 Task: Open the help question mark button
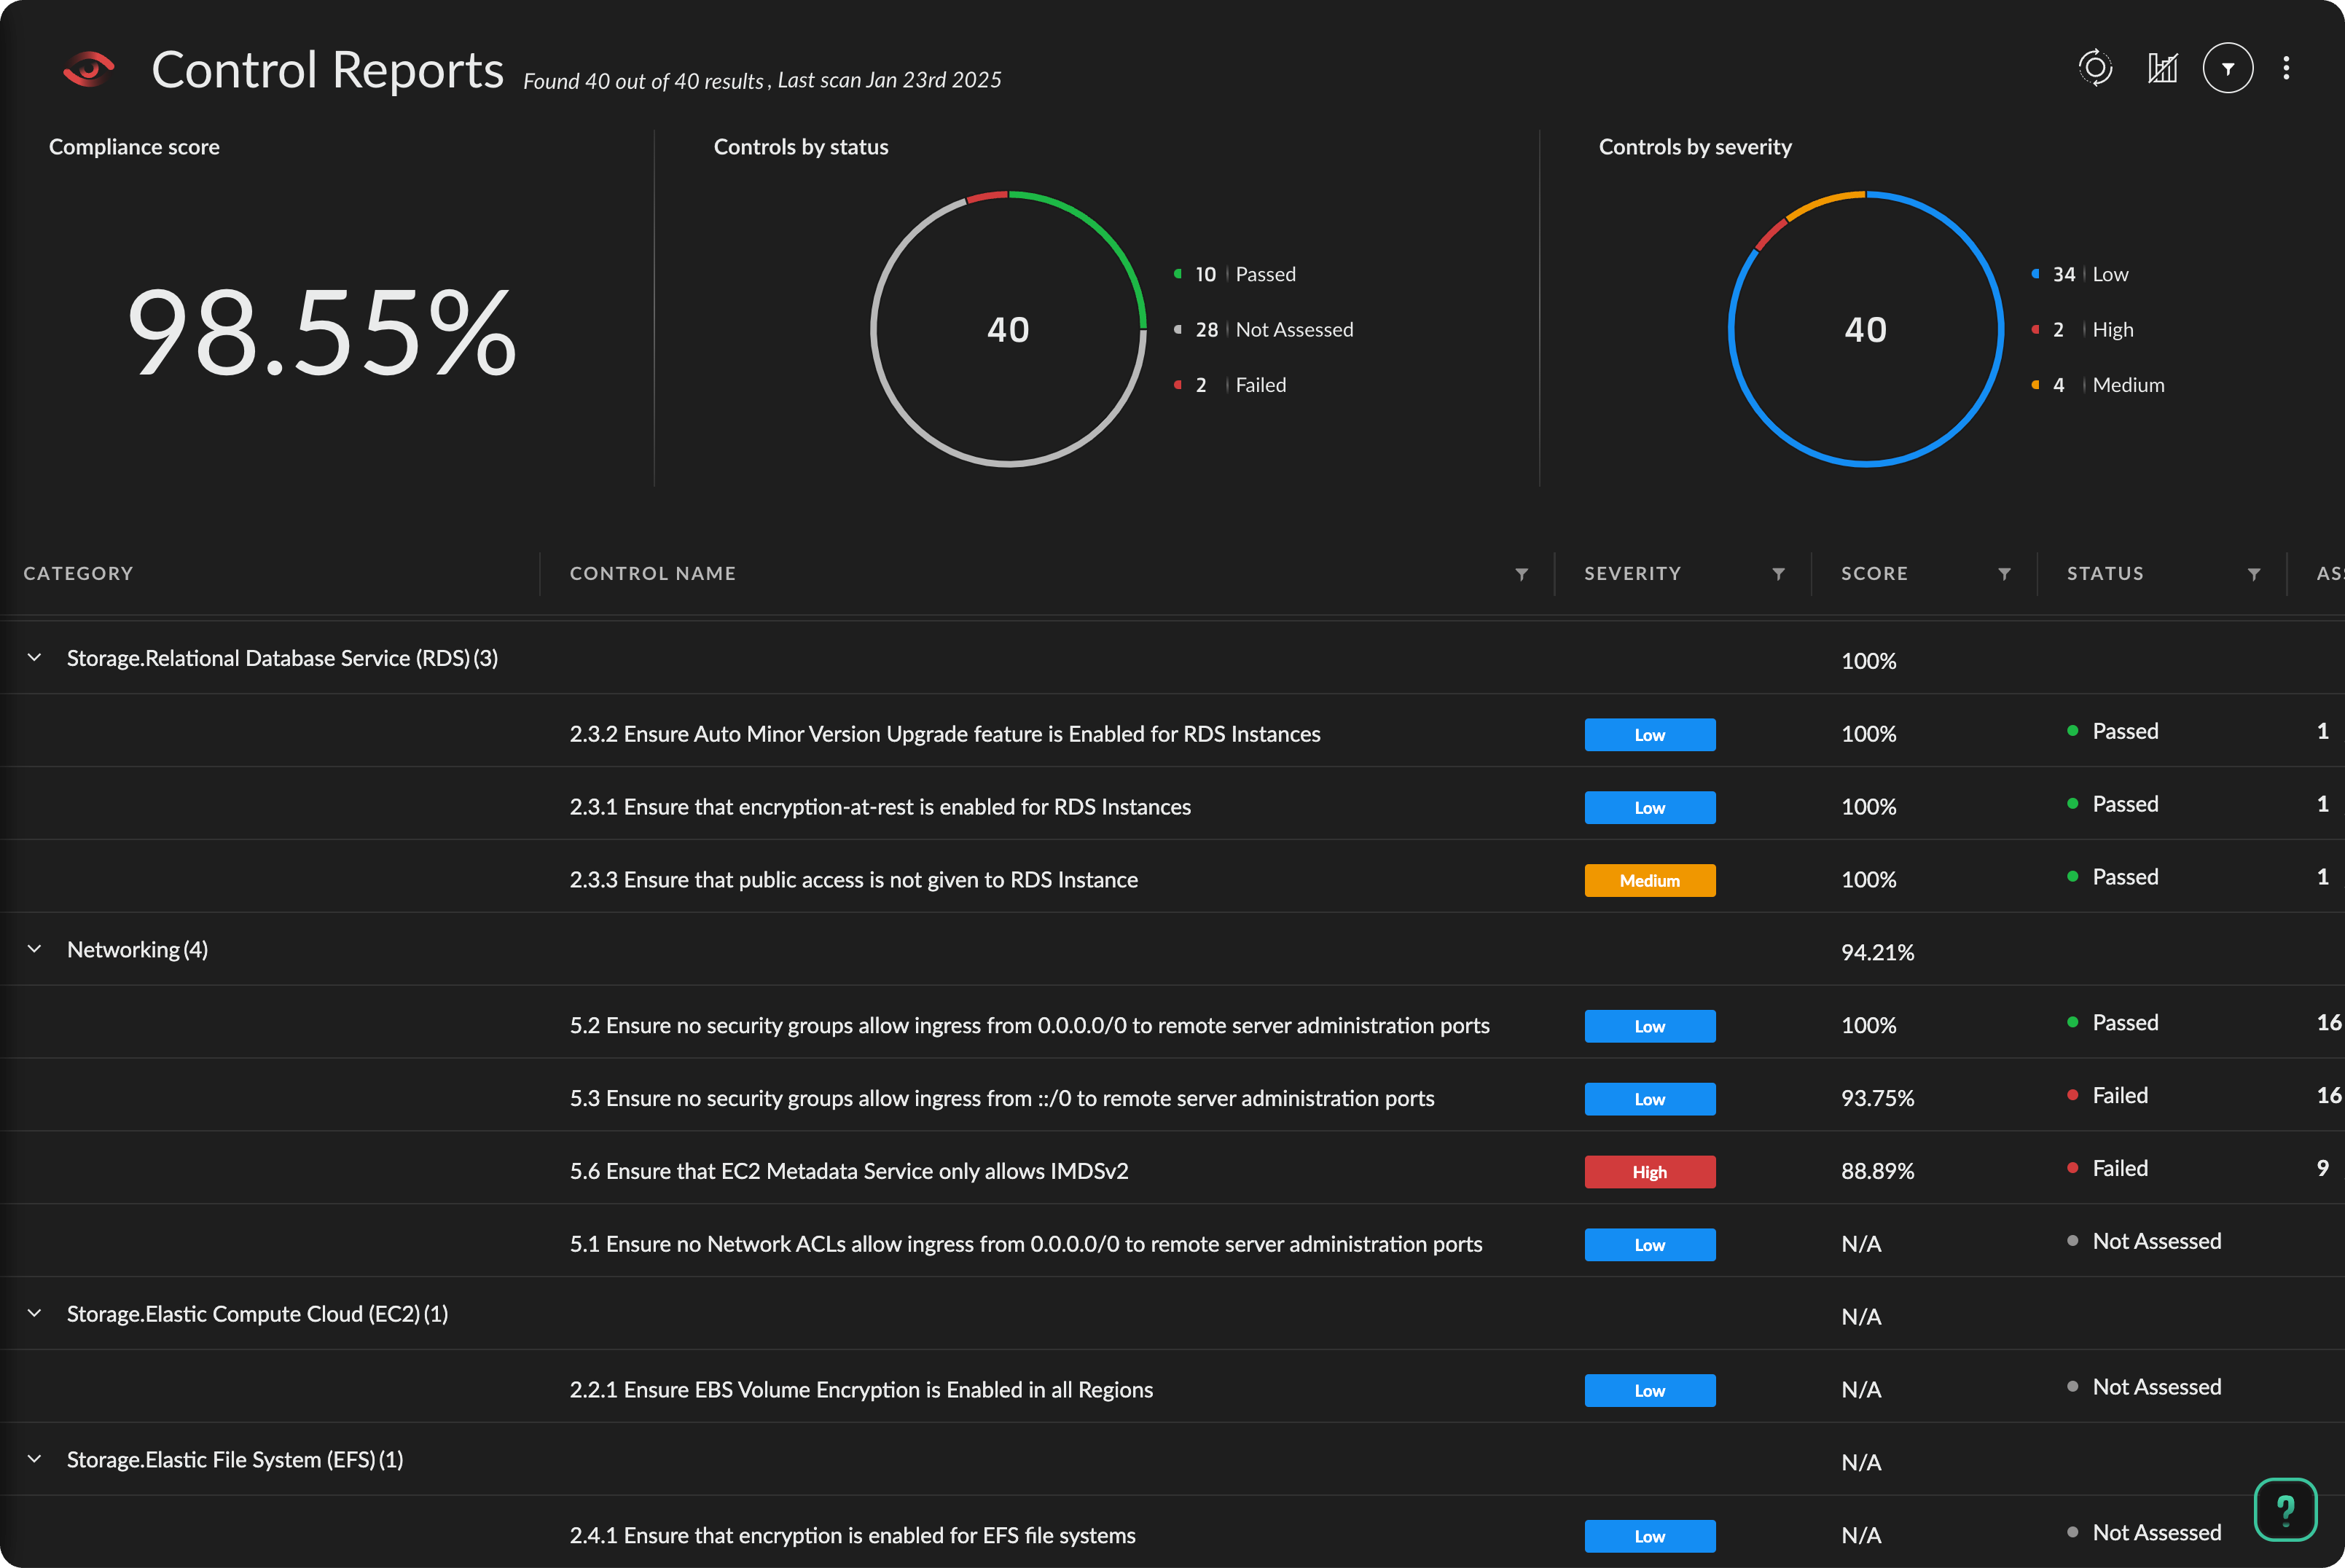click(2285, 1509)
